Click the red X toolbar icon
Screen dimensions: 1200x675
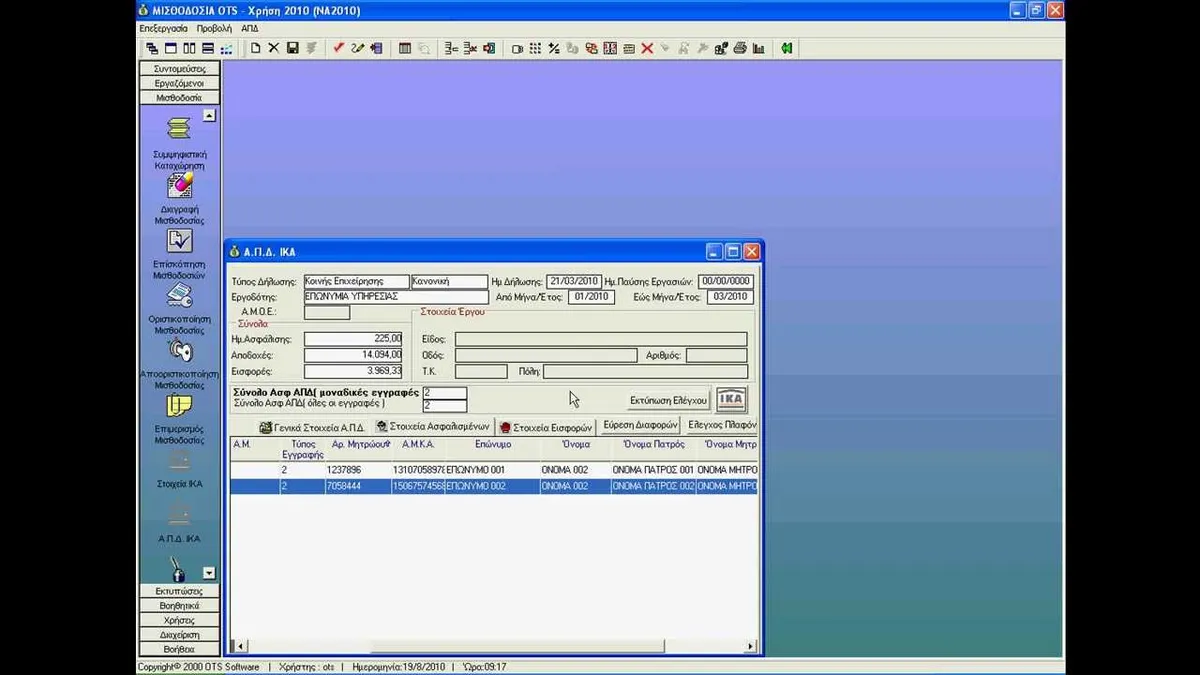point(647,48)
